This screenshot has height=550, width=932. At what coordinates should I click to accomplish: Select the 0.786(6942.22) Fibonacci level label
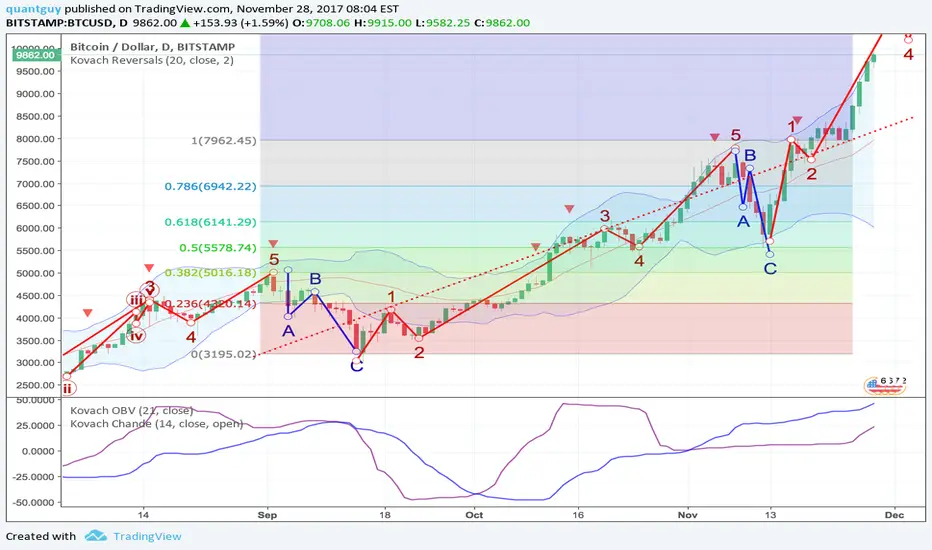(x=210, y=186)
